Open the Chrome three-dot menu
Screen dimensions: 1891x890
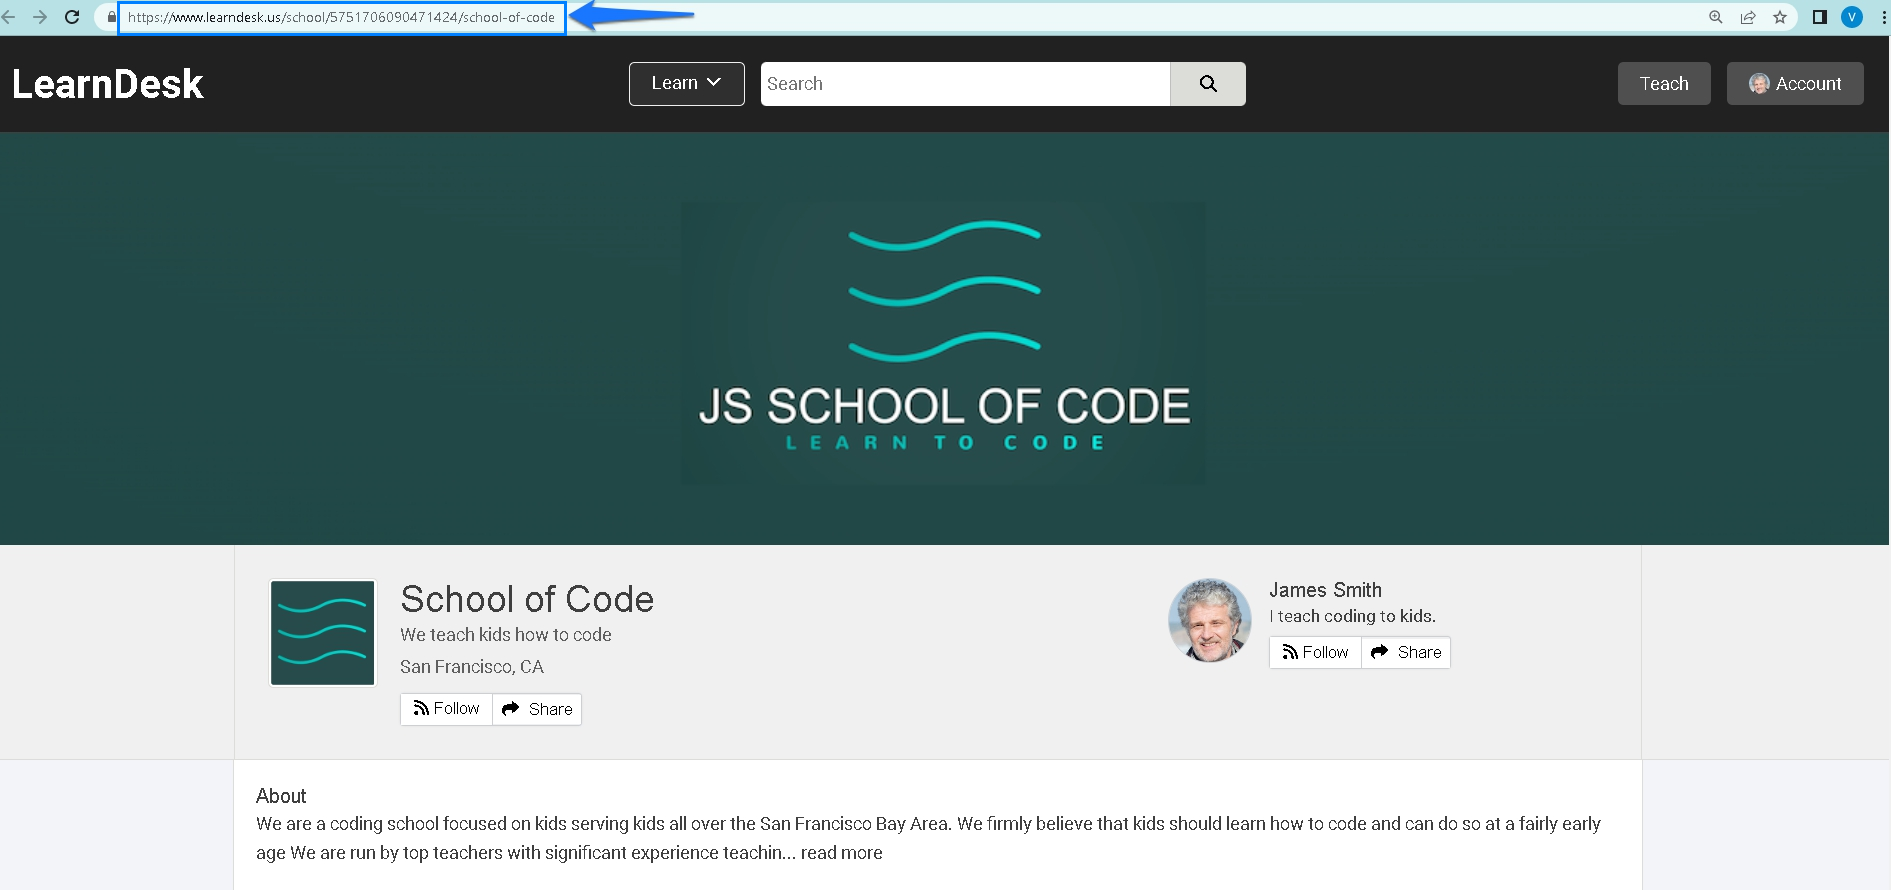[1884, 17]
